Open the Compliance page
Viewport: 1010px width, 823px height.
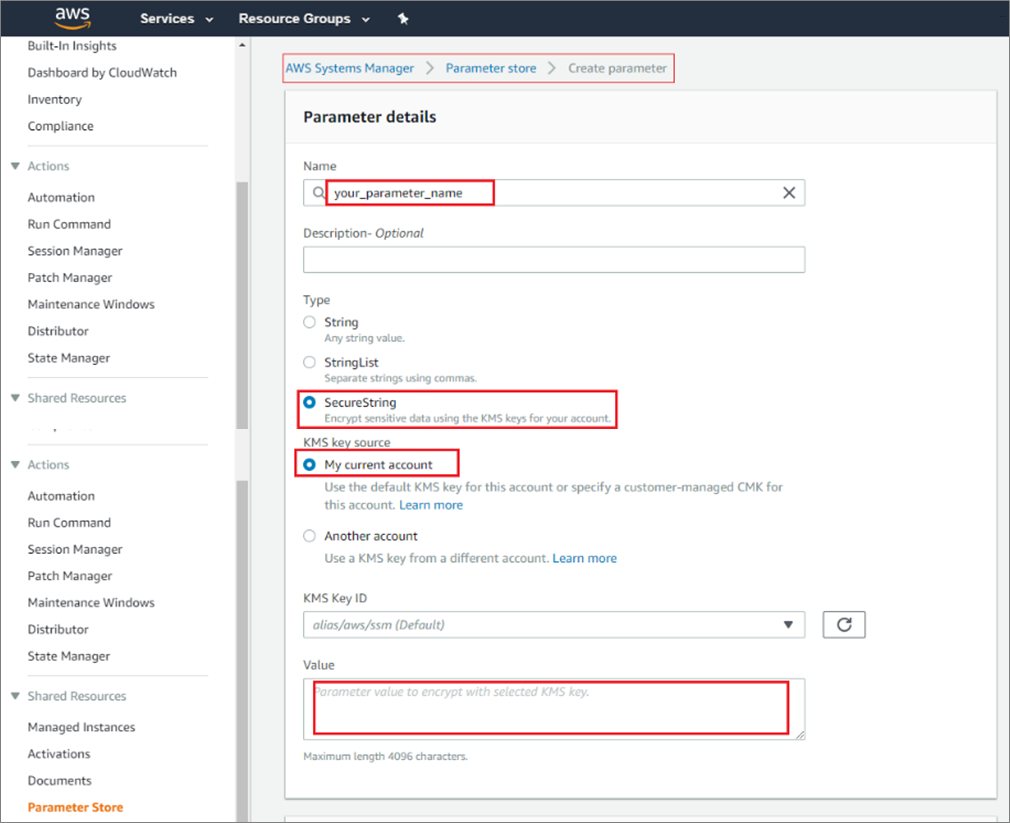pos(61,126)
